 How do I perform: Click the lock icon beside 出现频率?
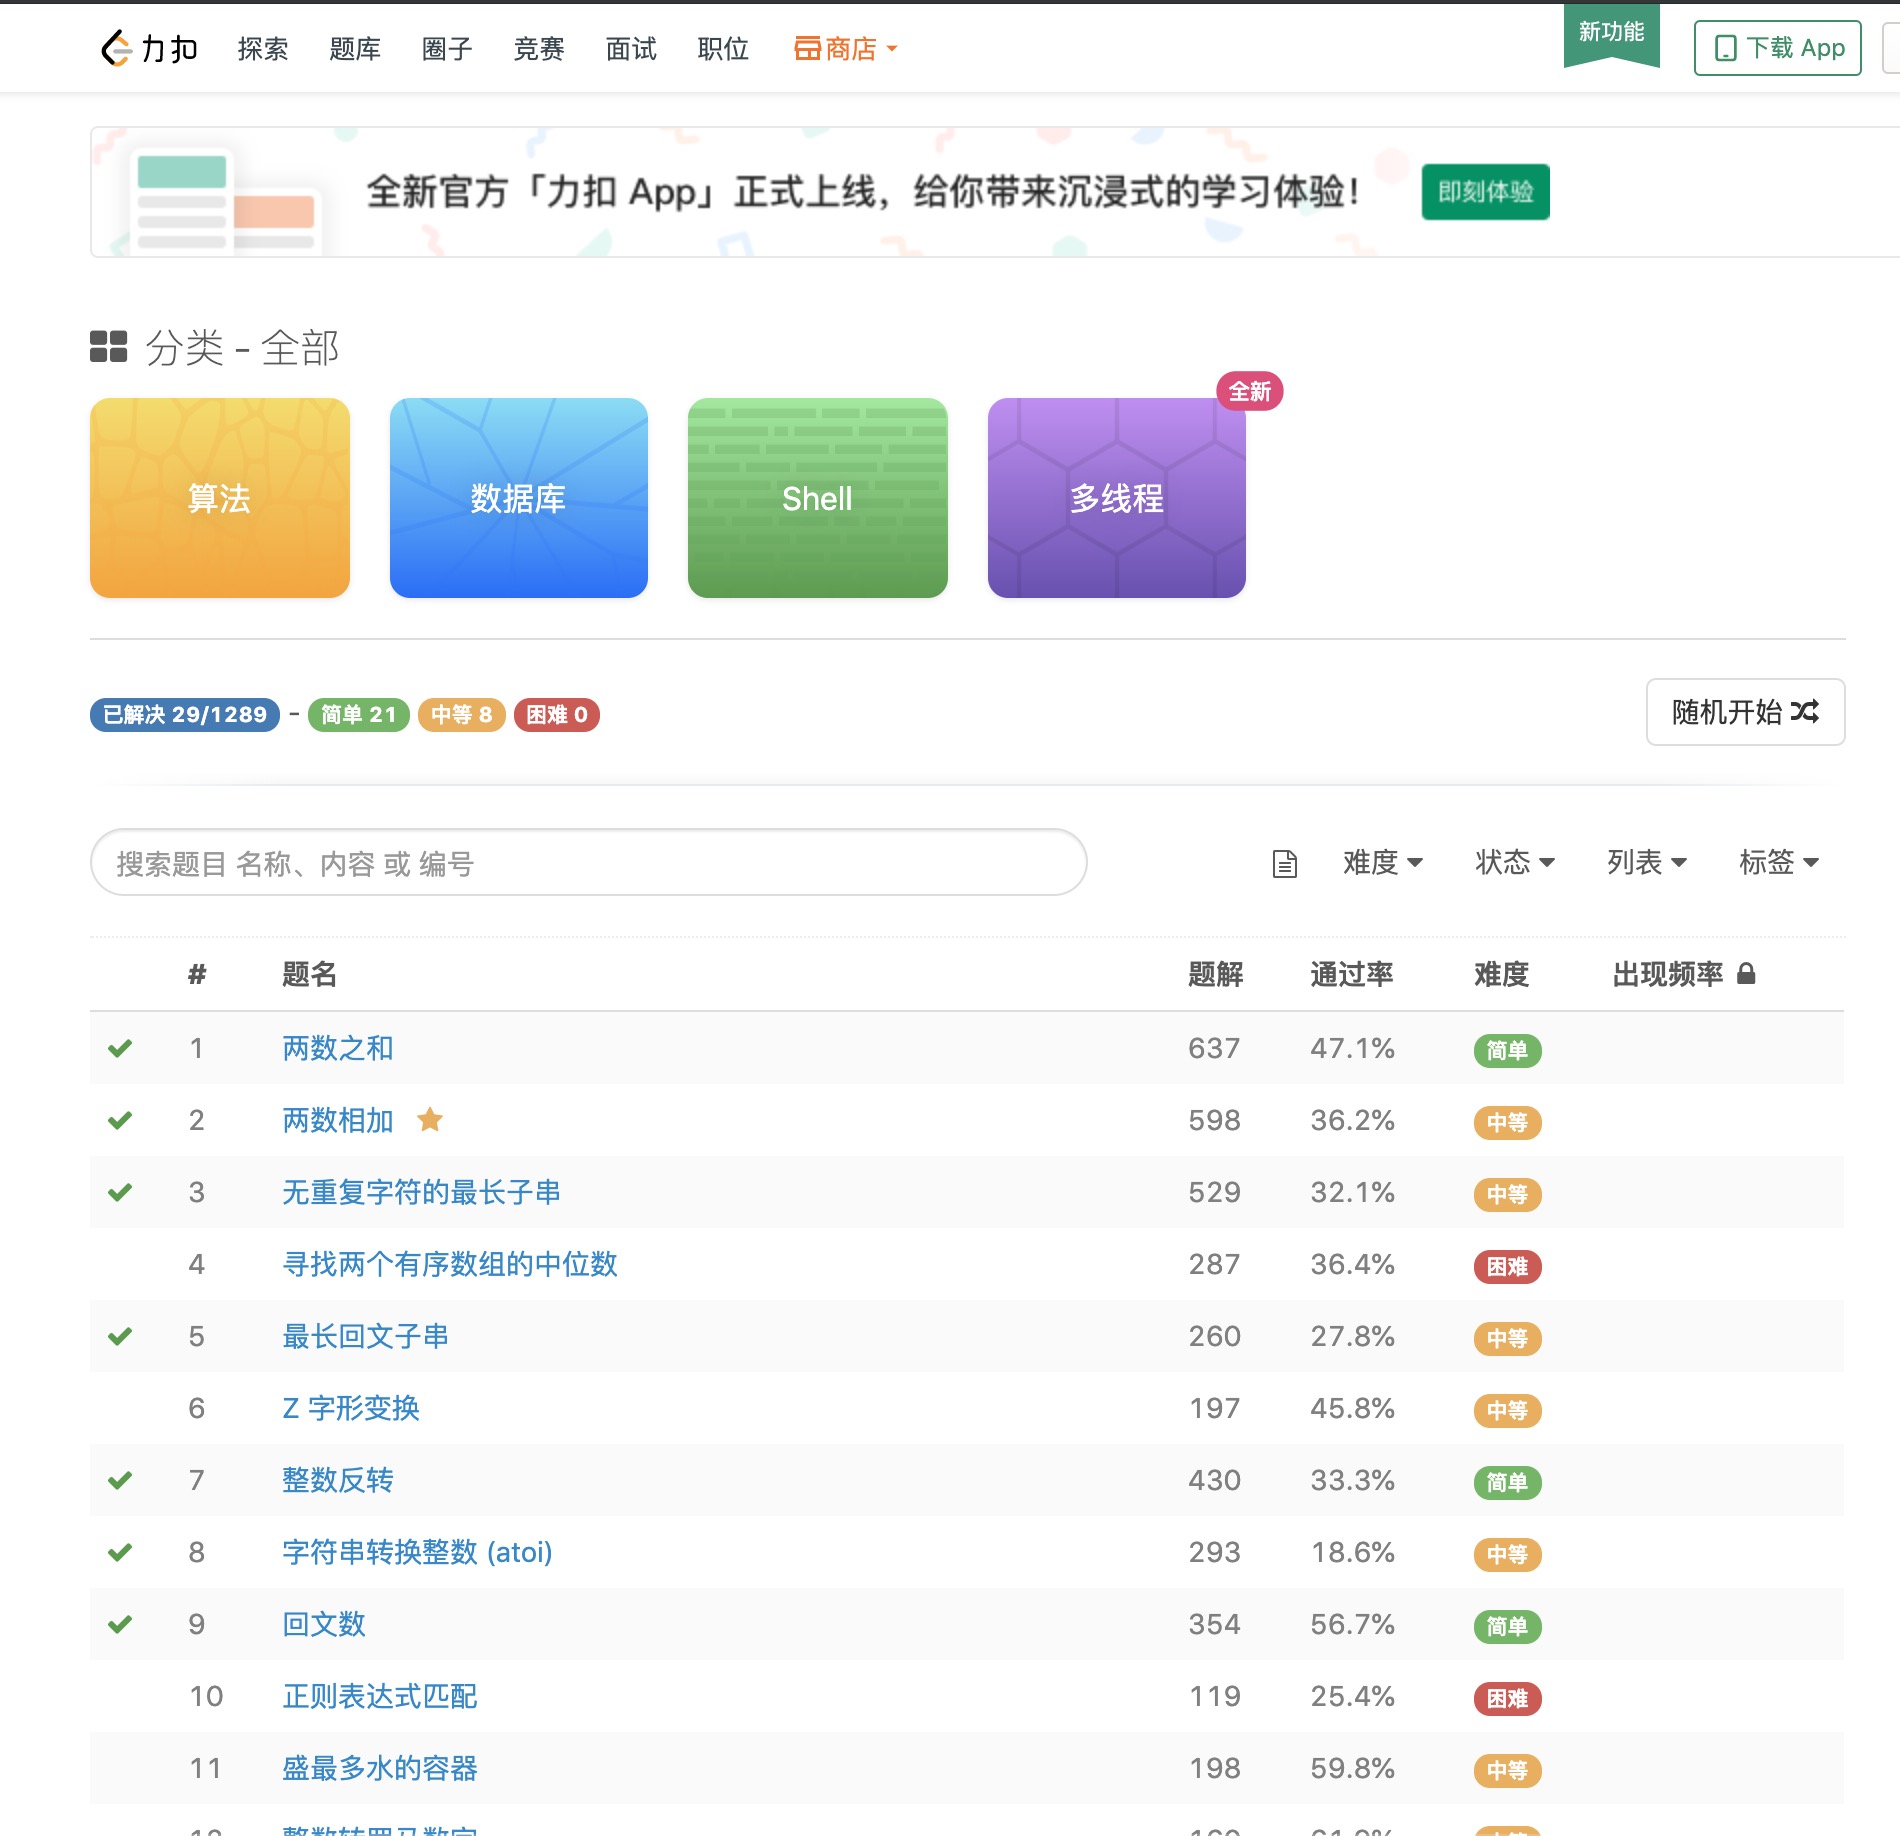(1746, 973)
